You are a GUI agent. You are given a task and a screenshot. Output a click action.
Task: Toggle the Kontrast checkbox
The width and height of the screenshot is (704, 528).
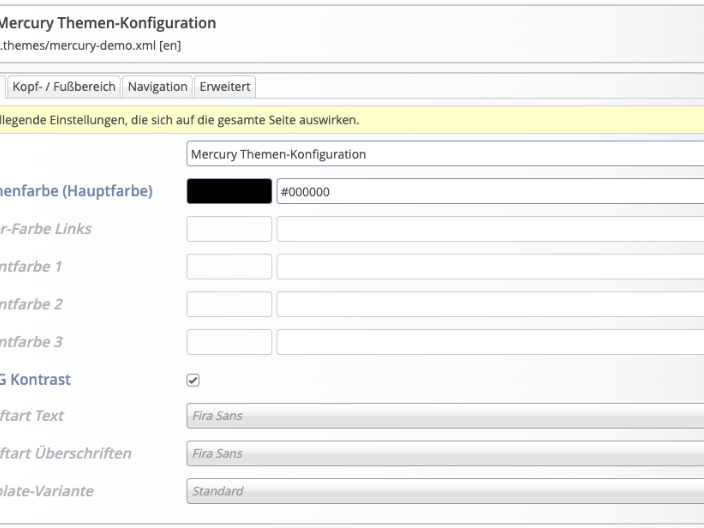click(193, 380)
